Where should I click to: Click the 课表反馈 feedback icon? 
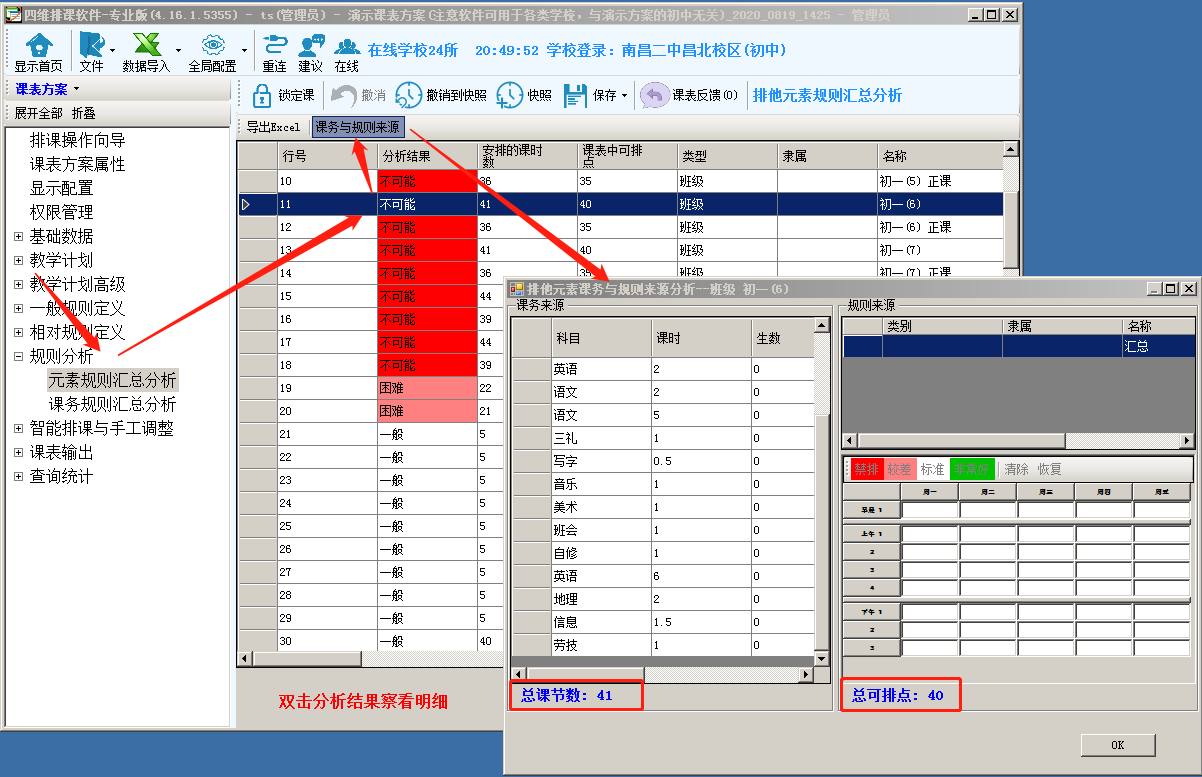(655, 95)
